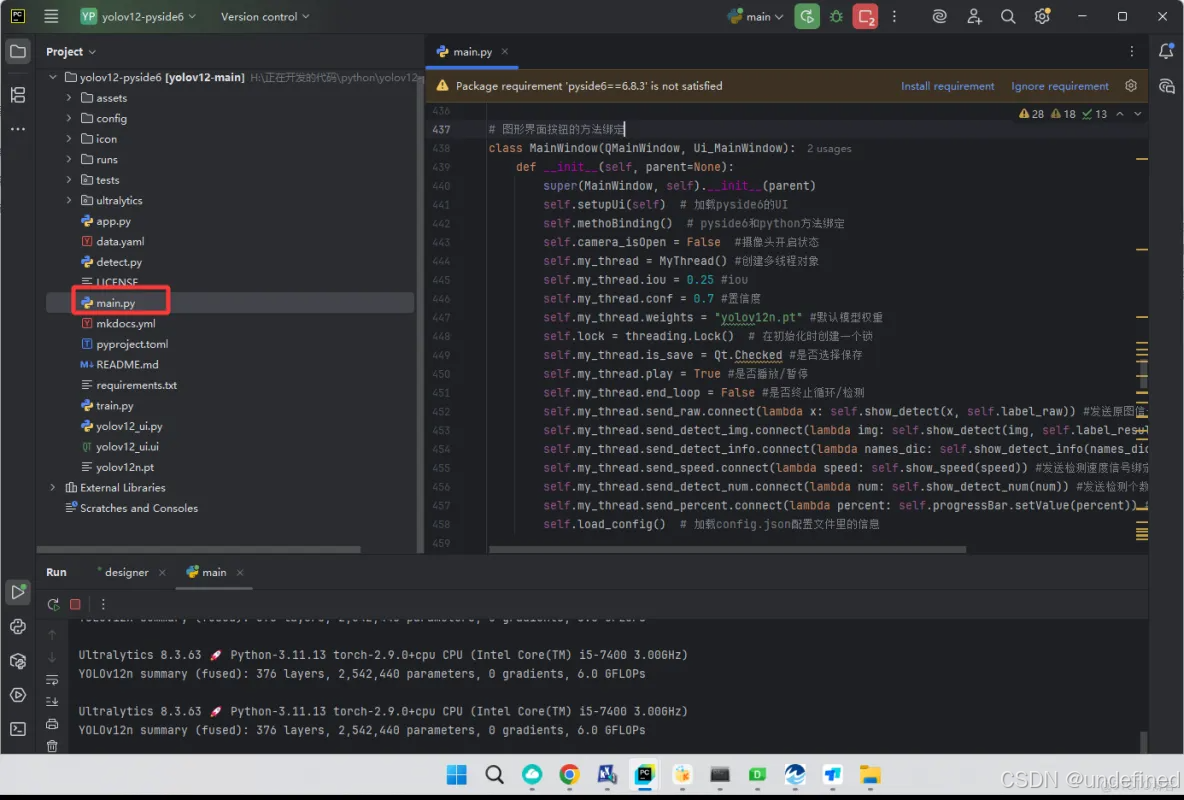Image resolution: width=1184 pixels, height=800 pixels.
Task: Expand the tests folder
Action: tap(69, 180)
